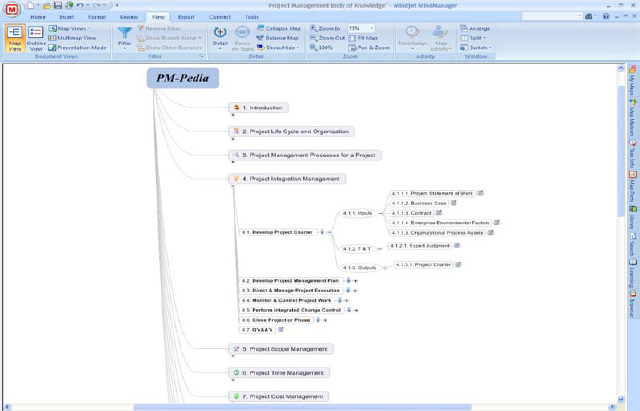The image size is (640, 411).
Task: Select topic 1. Introduction
Action: 258,108
